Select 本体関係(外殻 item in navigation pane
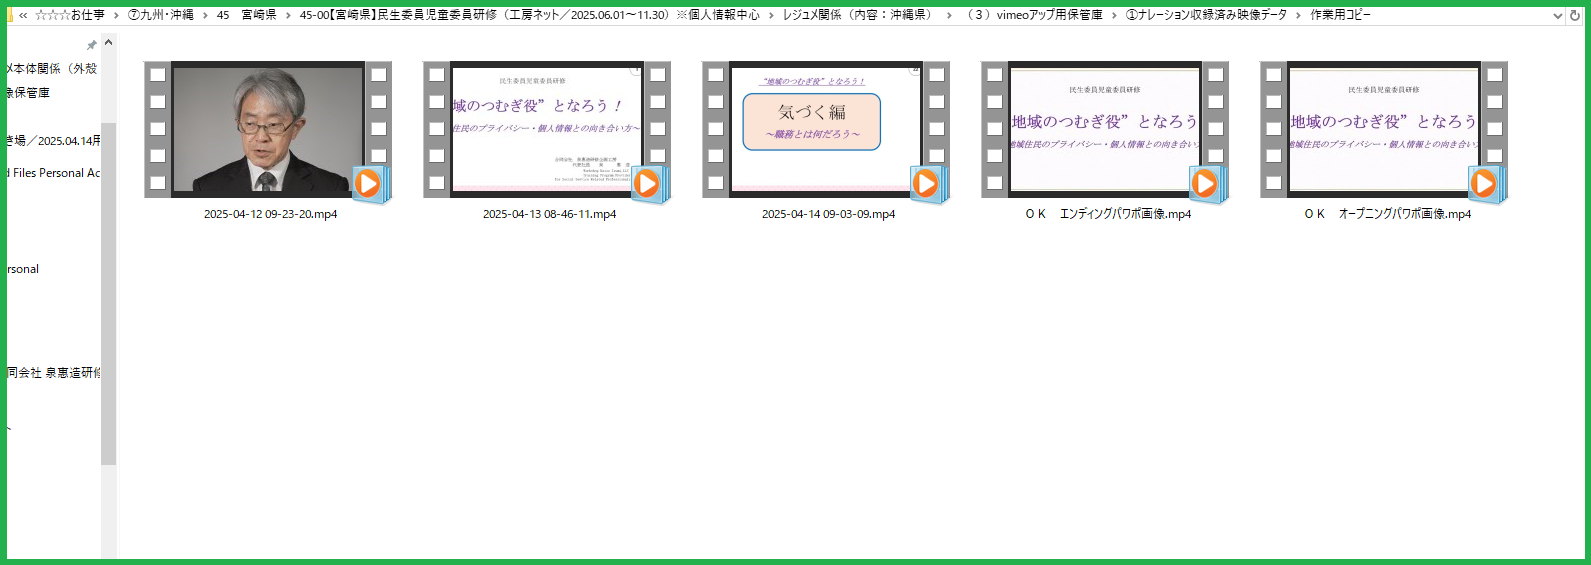The height and width of the screenshot is (565, 1591). 52,68
